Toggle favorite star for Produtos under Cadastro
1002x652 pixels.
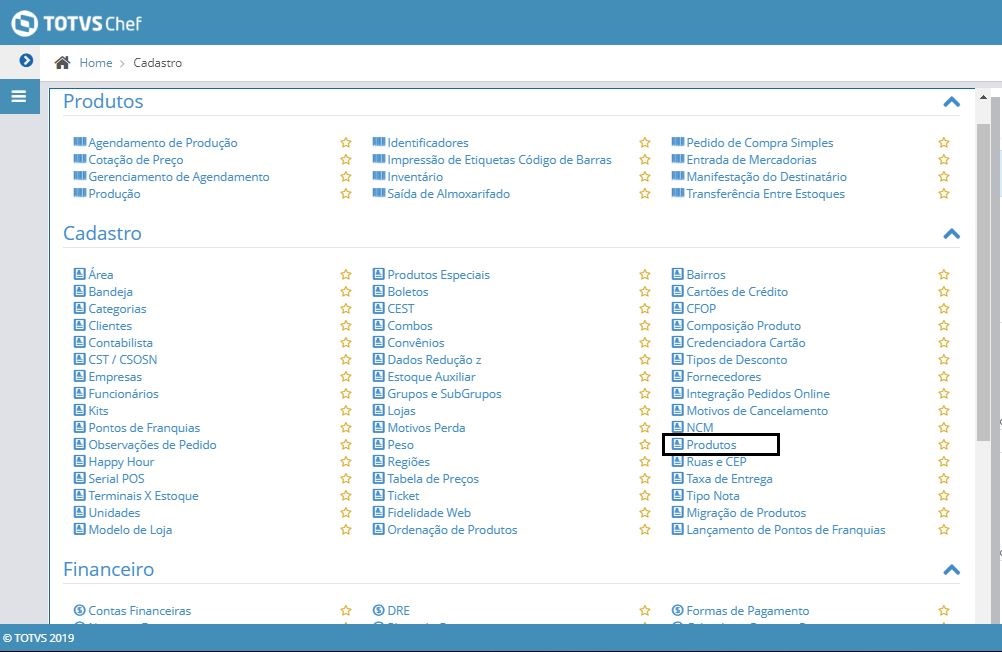tap(944, 444)
